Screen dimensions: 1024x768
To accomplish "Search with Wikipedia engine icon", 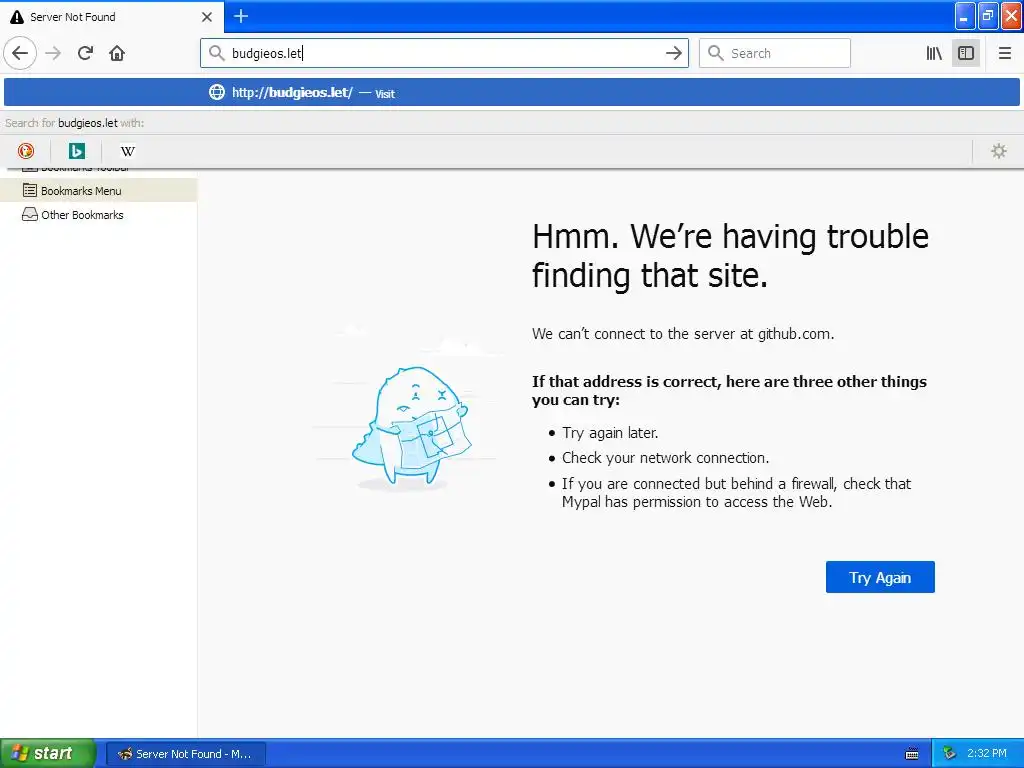I will pyautogui.click(x=127, y=151).
